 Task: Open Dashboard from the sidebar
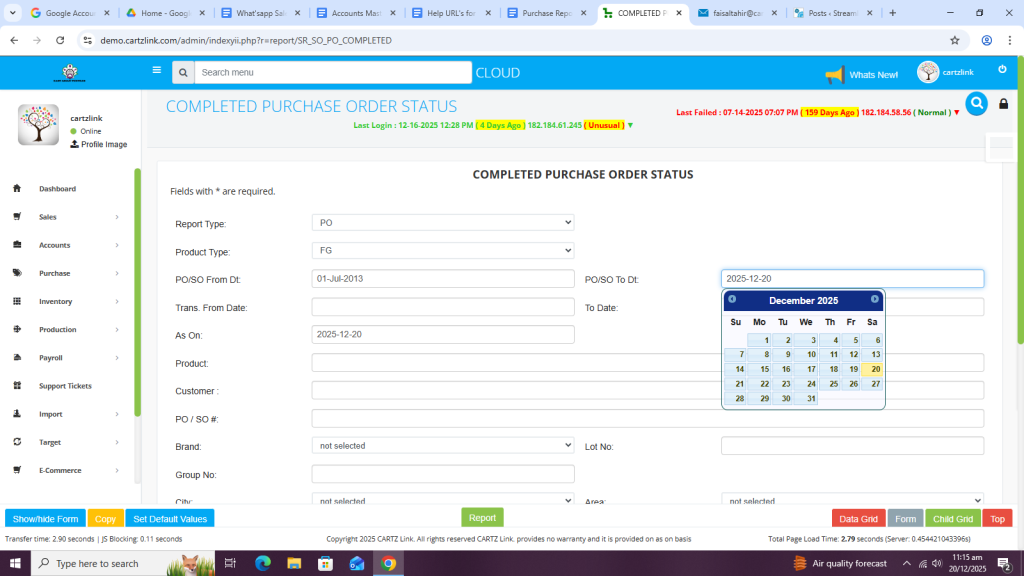tap(57, 189)
